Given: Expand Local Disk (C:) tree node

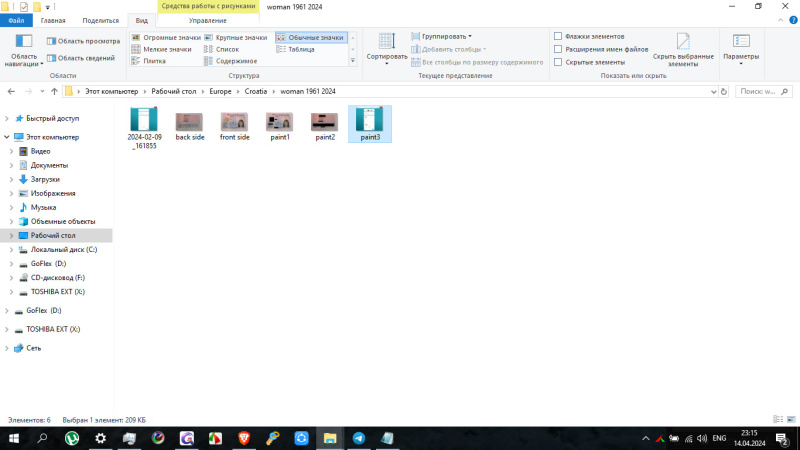Looking at the screenshot, I should [x=11, y=249].
